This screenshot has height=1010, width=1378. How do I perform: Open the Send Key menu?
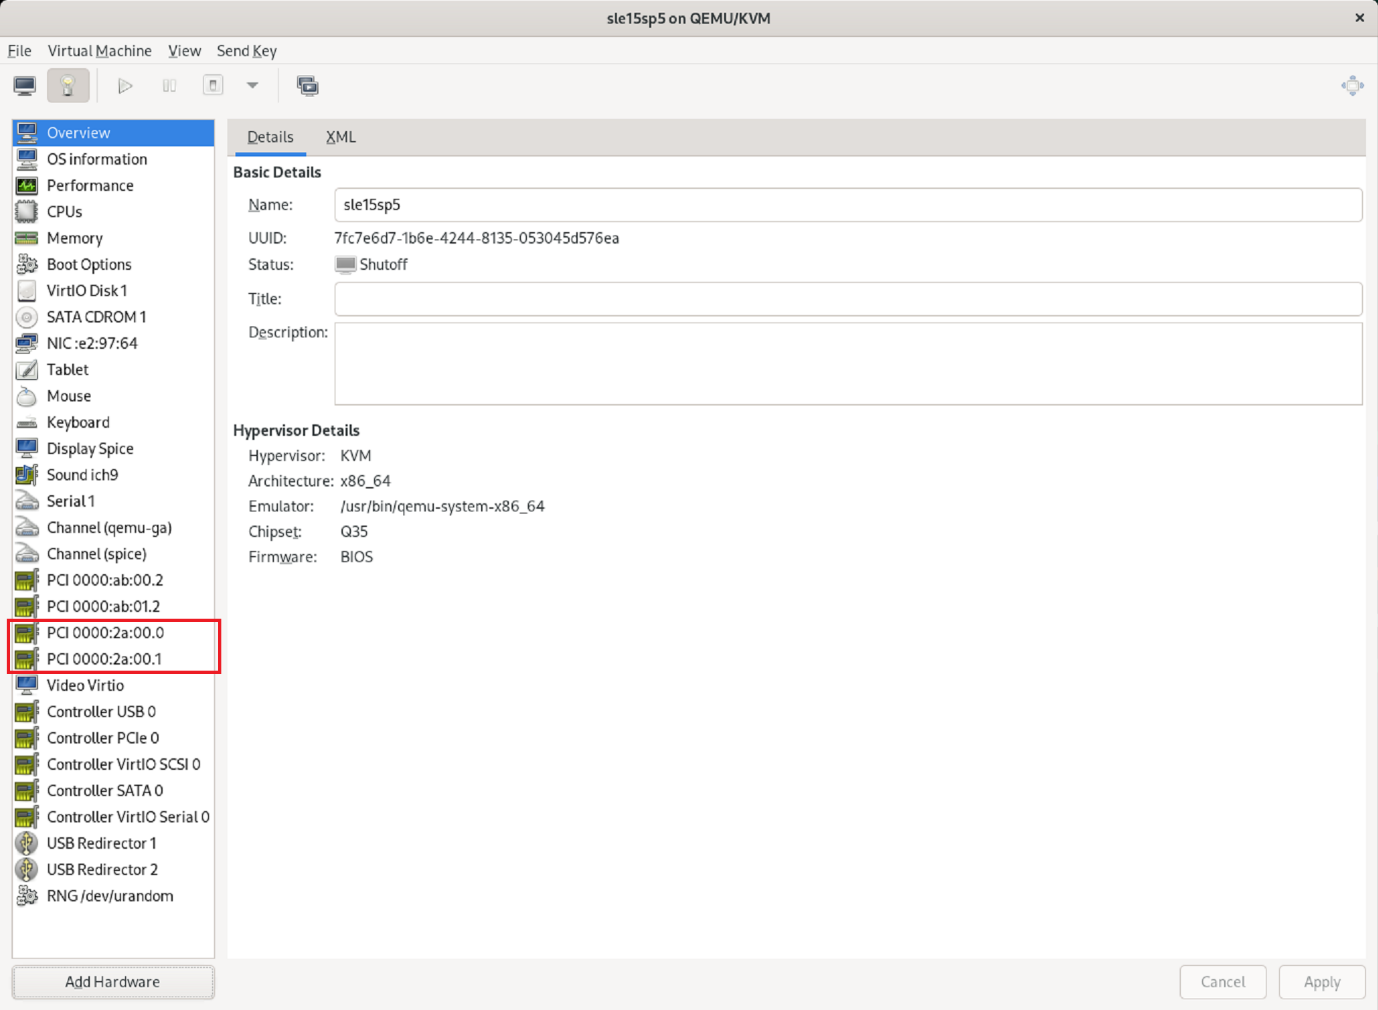(246, 50)
